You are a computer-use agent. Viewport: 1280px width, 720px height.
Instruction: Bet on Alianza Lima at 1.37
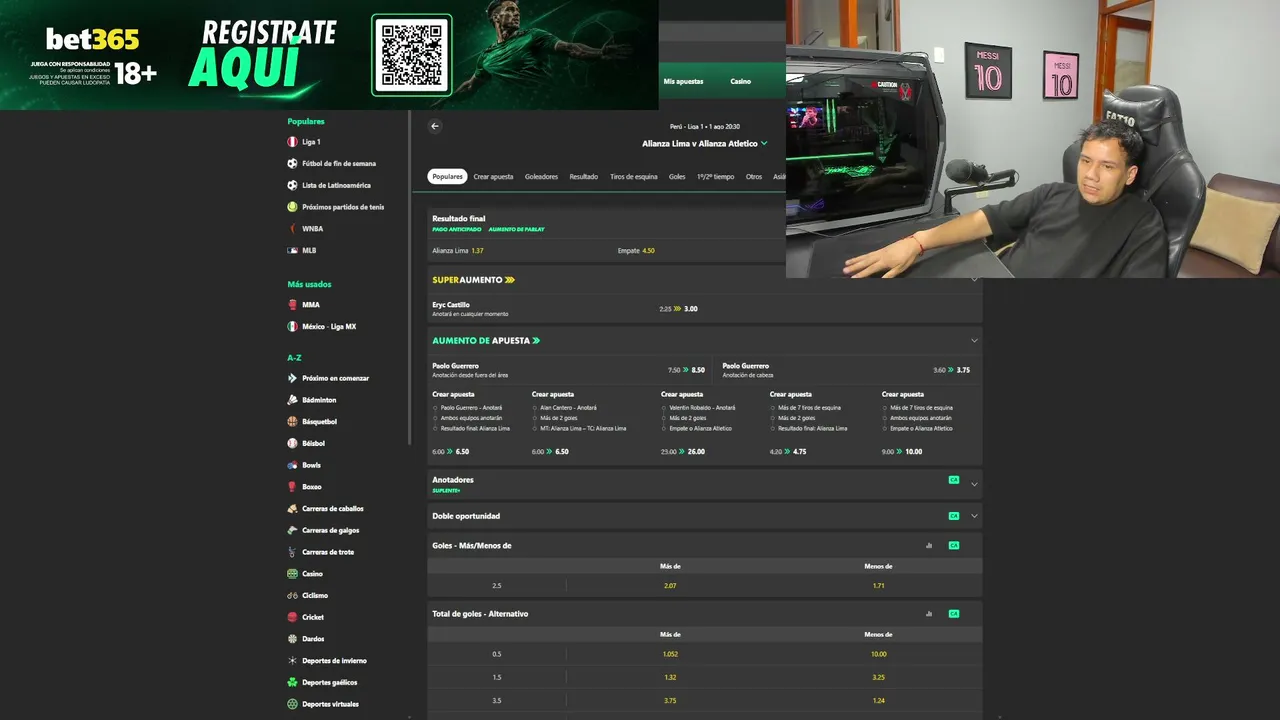click(x=520, y=251)
